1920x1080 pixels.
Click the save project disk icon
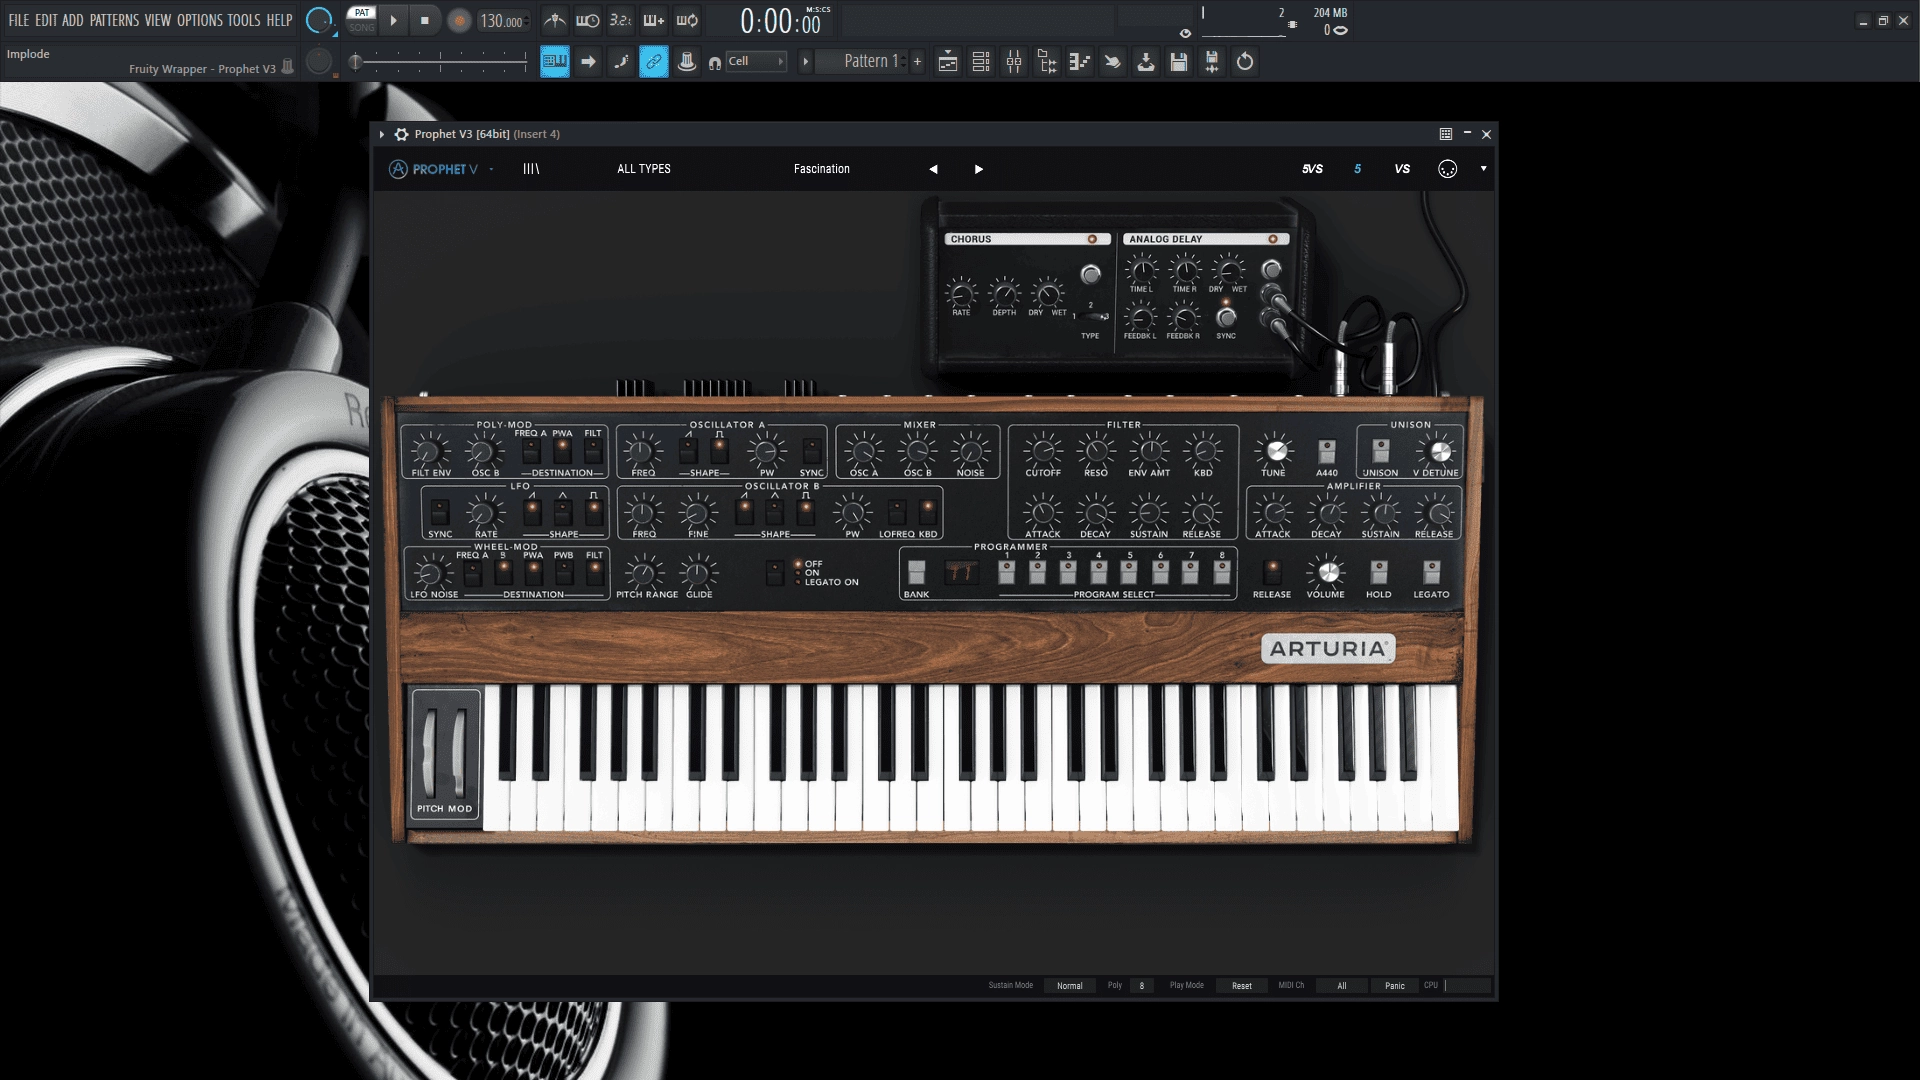tap(1179, 62)
